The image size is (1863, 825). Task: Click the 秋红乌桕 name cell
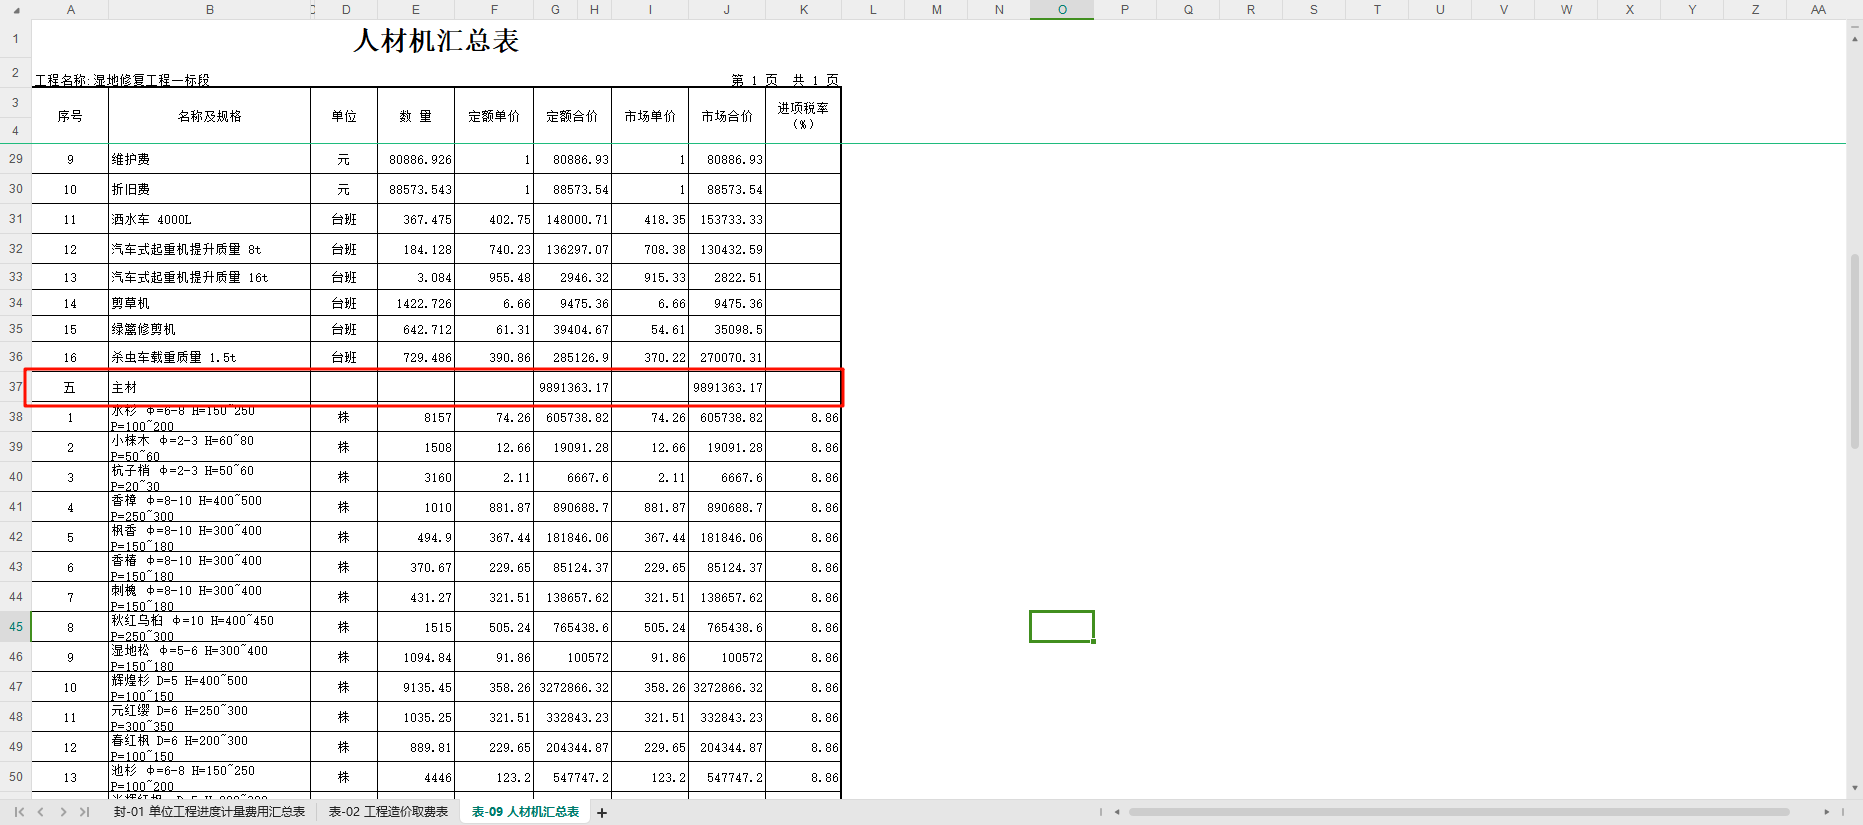coord(210,627)
